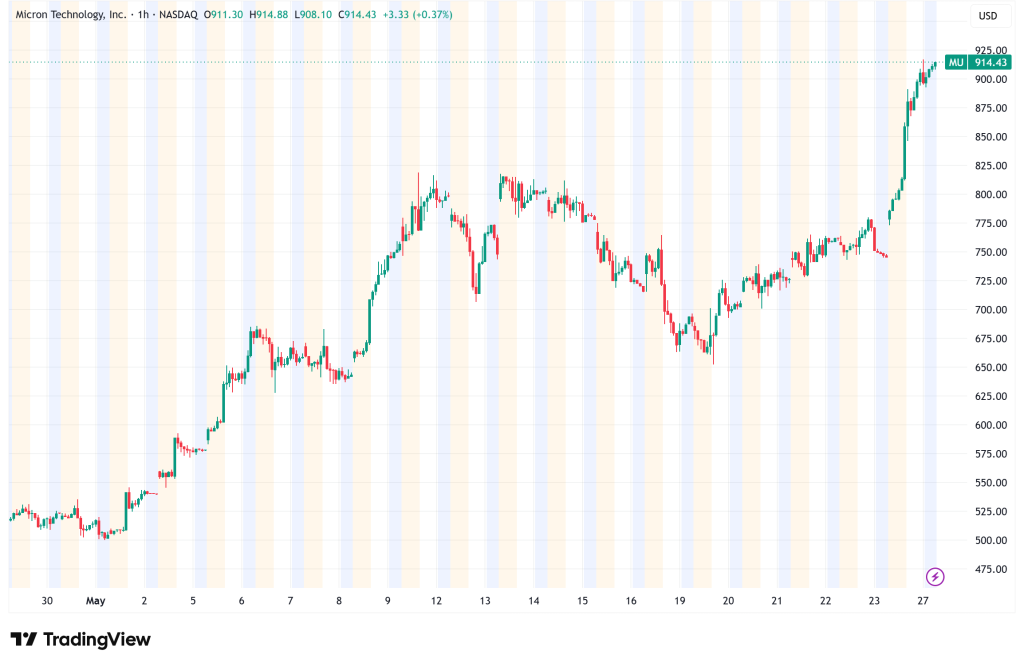This screenshot has height=666, width=1024.
Task: Select the current price label 914.43
Action: [990, 63]
